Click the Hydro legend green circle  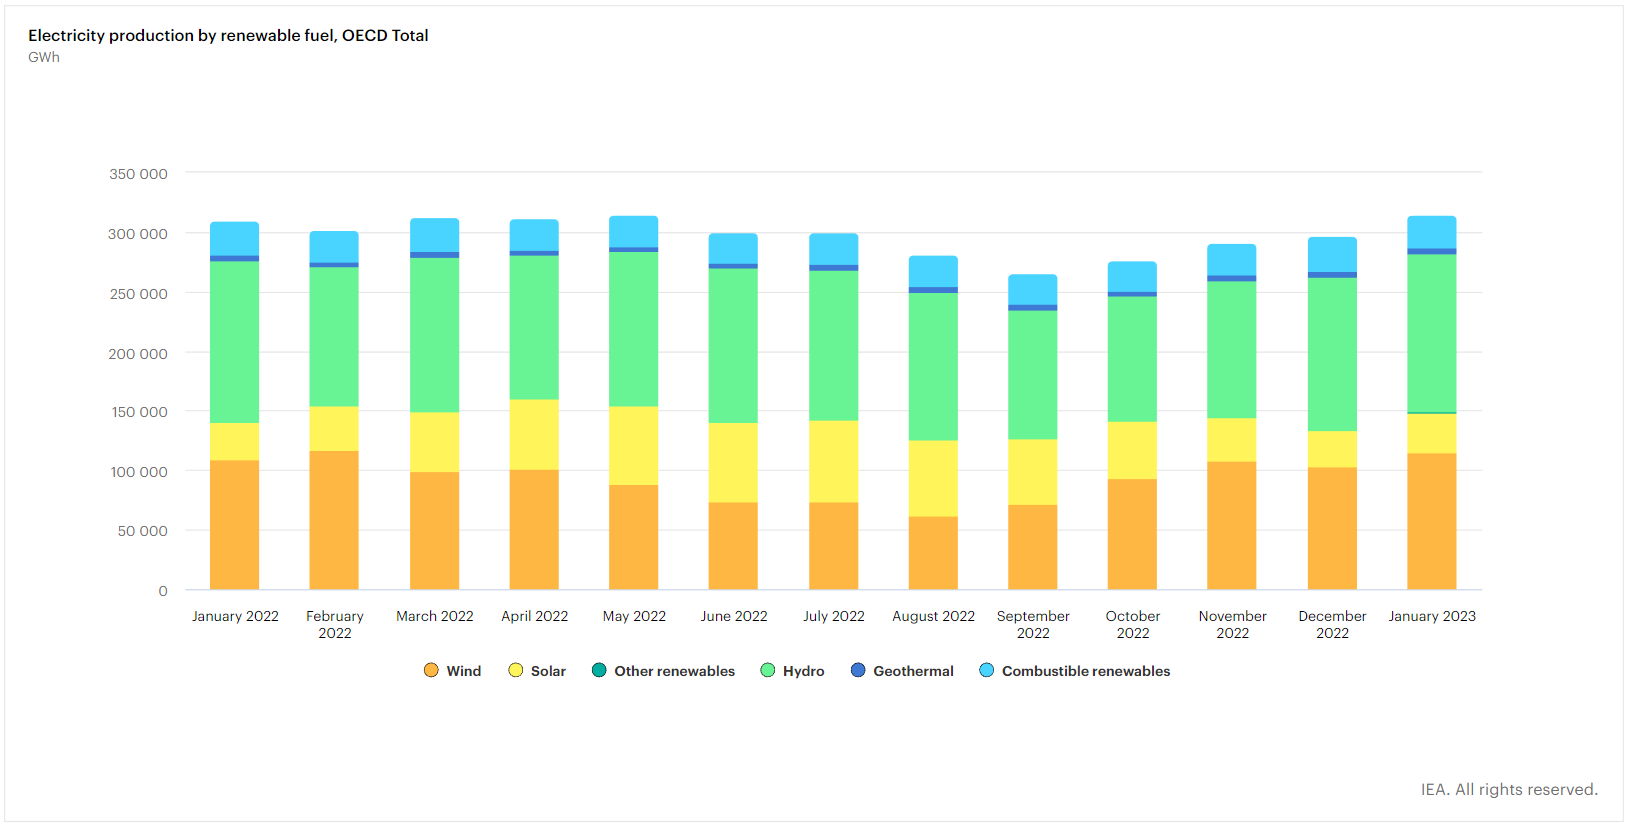click(x=768, y=671)
